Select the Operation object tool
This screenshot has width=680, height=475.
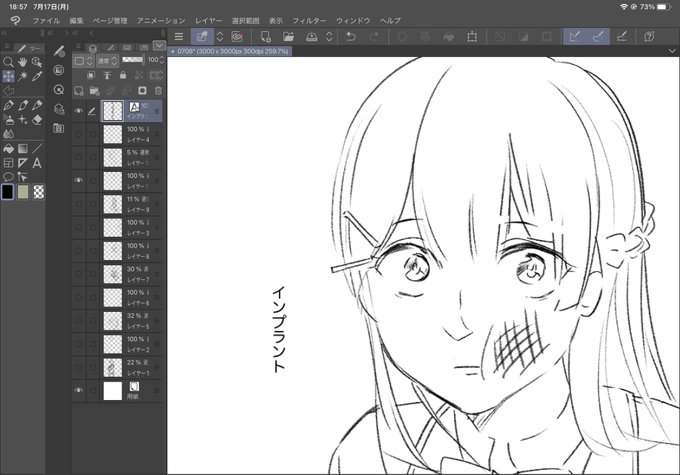37,62
